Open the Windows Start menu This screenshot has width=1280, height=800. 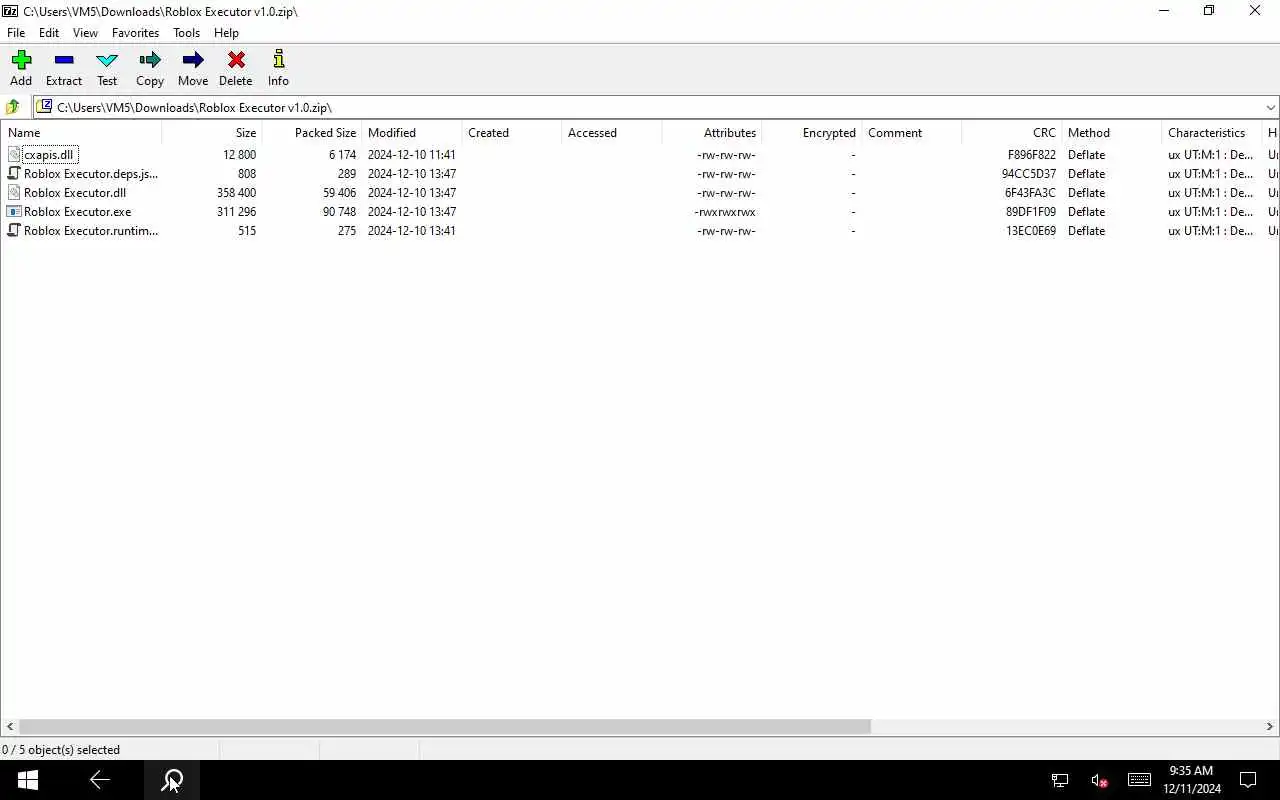[27, 780]
